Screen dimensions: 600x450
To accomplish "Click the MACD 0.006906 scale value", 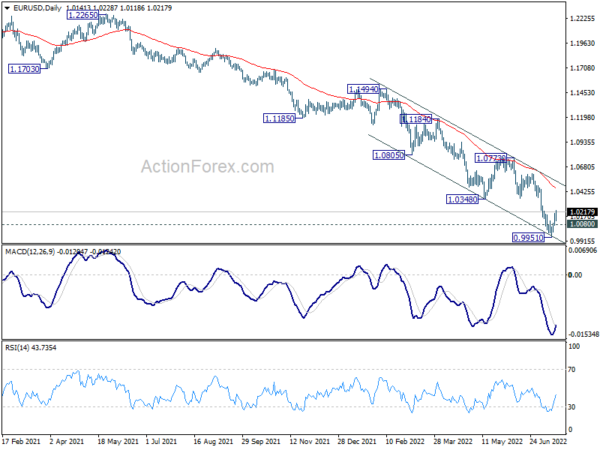I will (583, 250).
